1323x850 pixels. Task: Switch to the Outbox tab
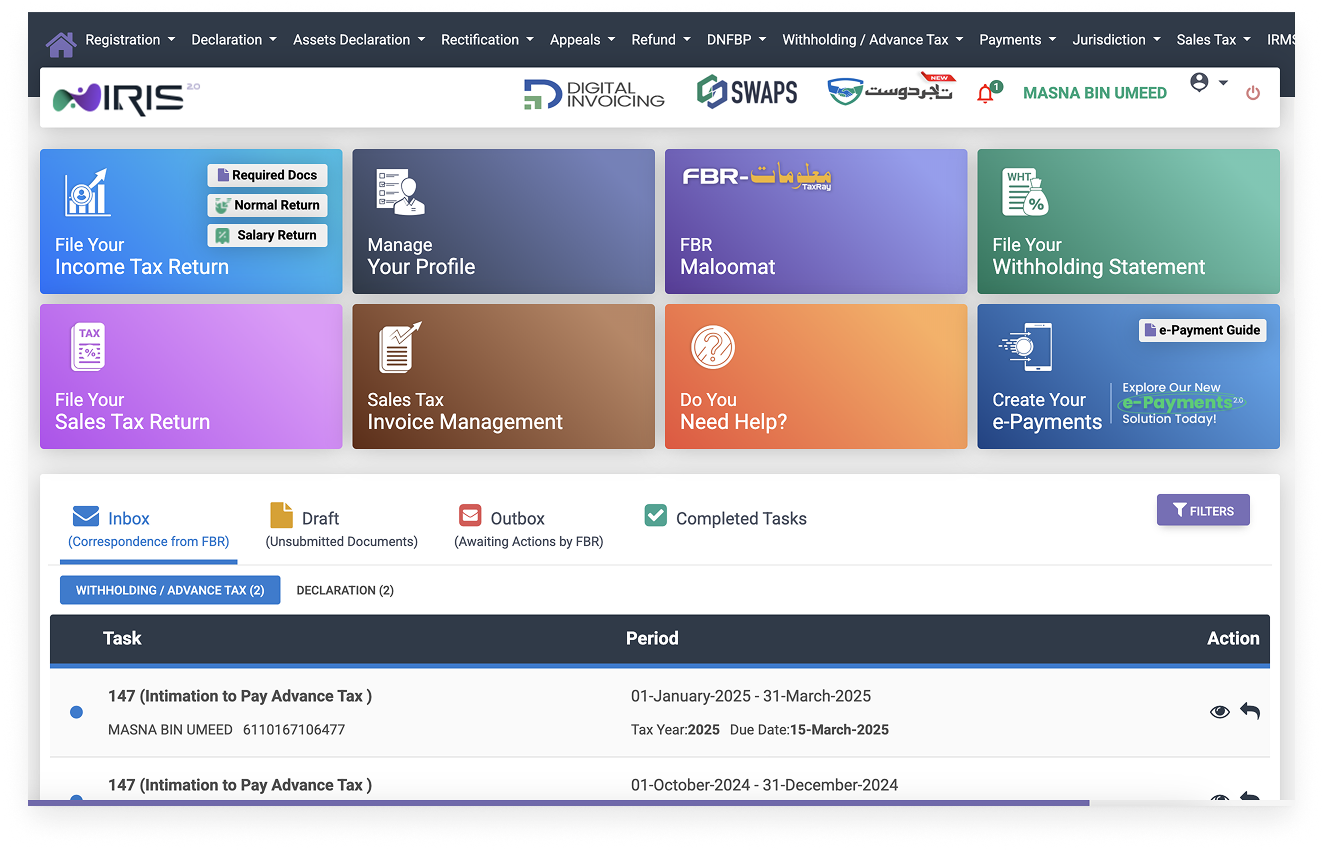tap(529, 529)
